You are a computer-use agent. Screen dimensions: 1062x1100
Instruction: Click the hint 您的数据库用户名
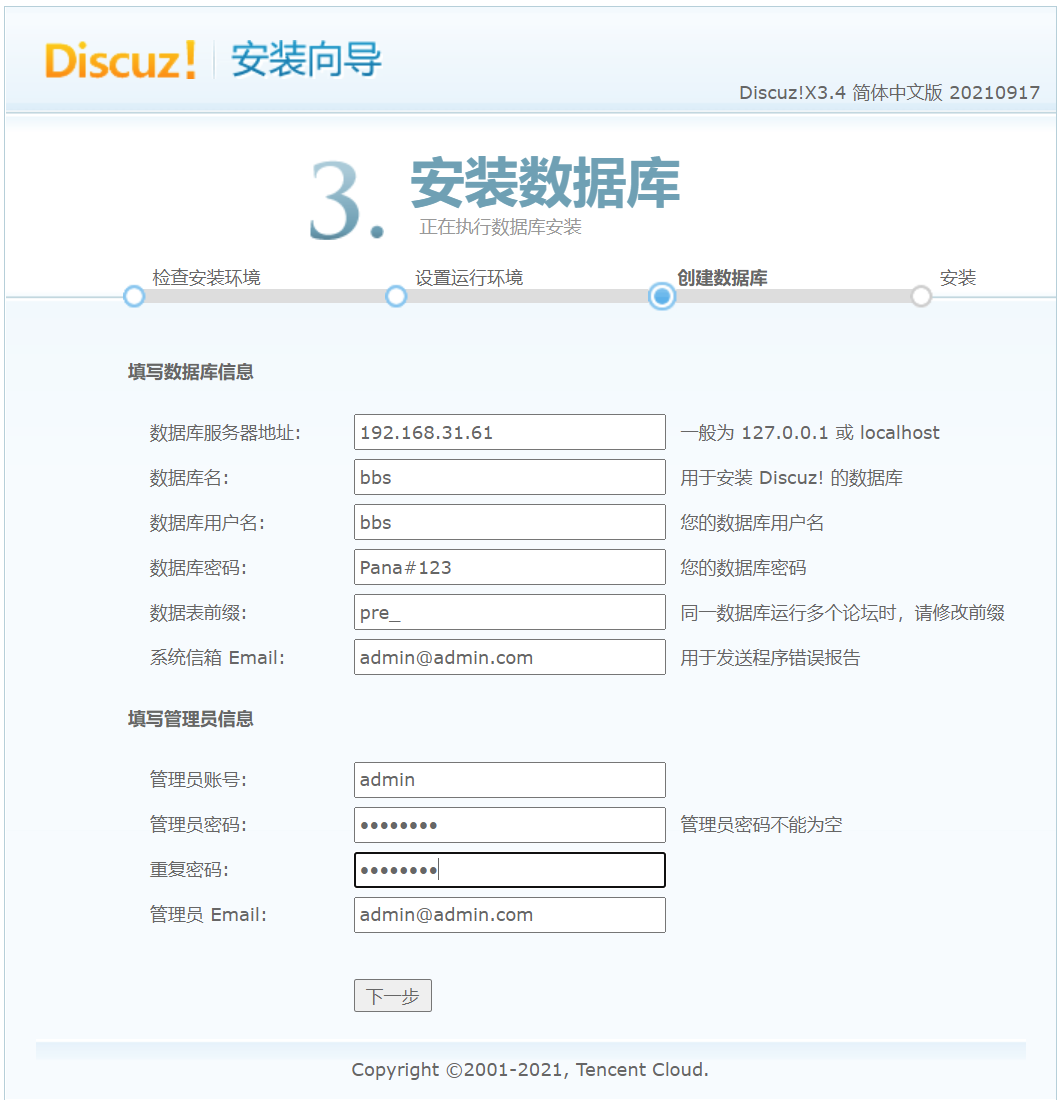752,523
